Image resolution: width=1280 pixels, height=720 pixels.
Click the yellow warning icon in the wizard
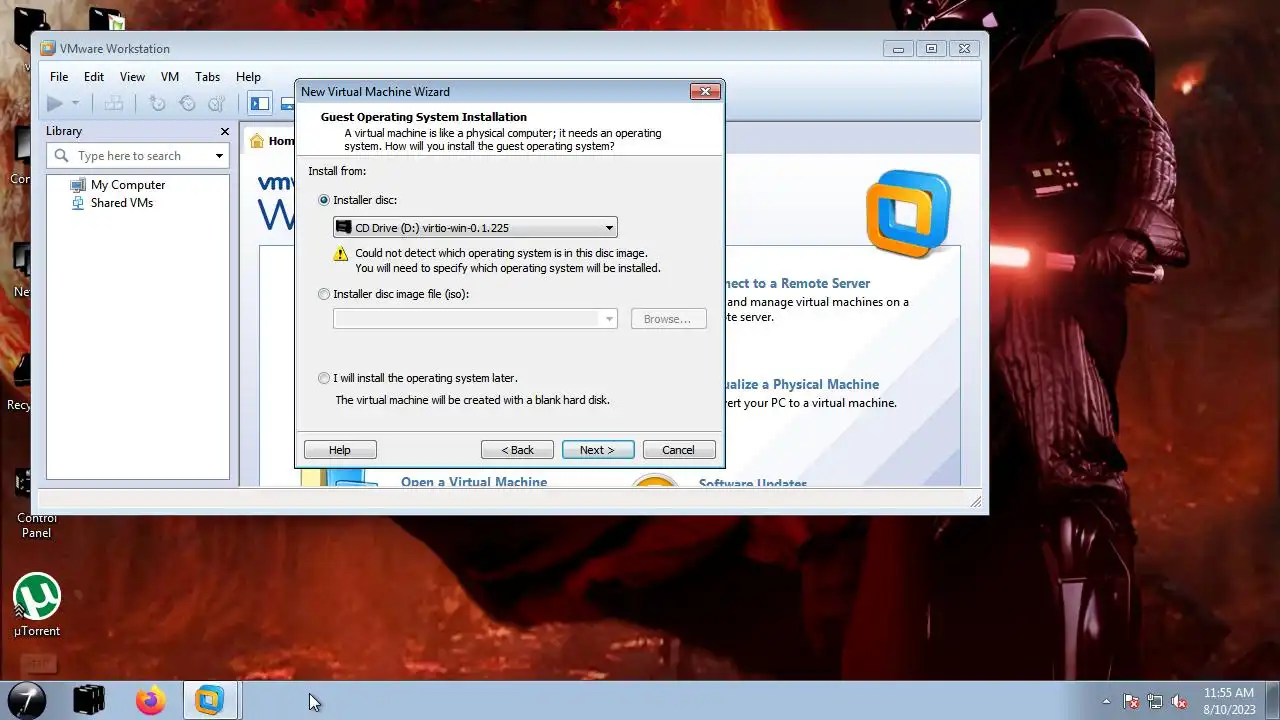point(341,254)
